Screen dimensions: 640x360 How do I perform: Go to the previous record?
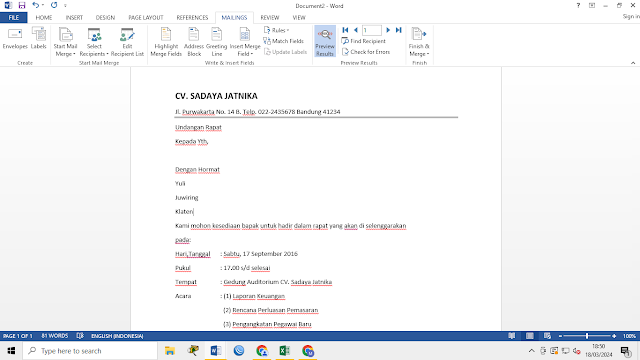pos(356,30)
